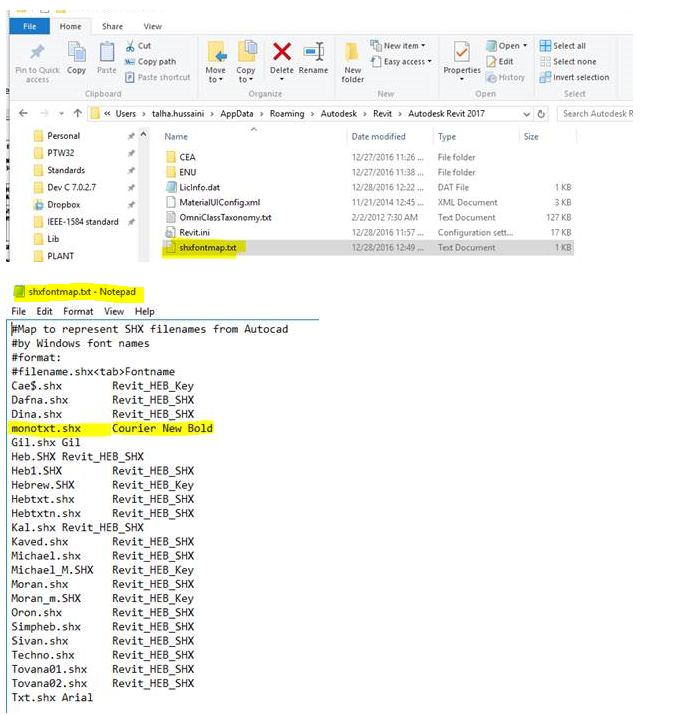690x715 pixels.
Task: Create a folder with New folder icon
Action: pyautogui.click(x=353, y=53)
